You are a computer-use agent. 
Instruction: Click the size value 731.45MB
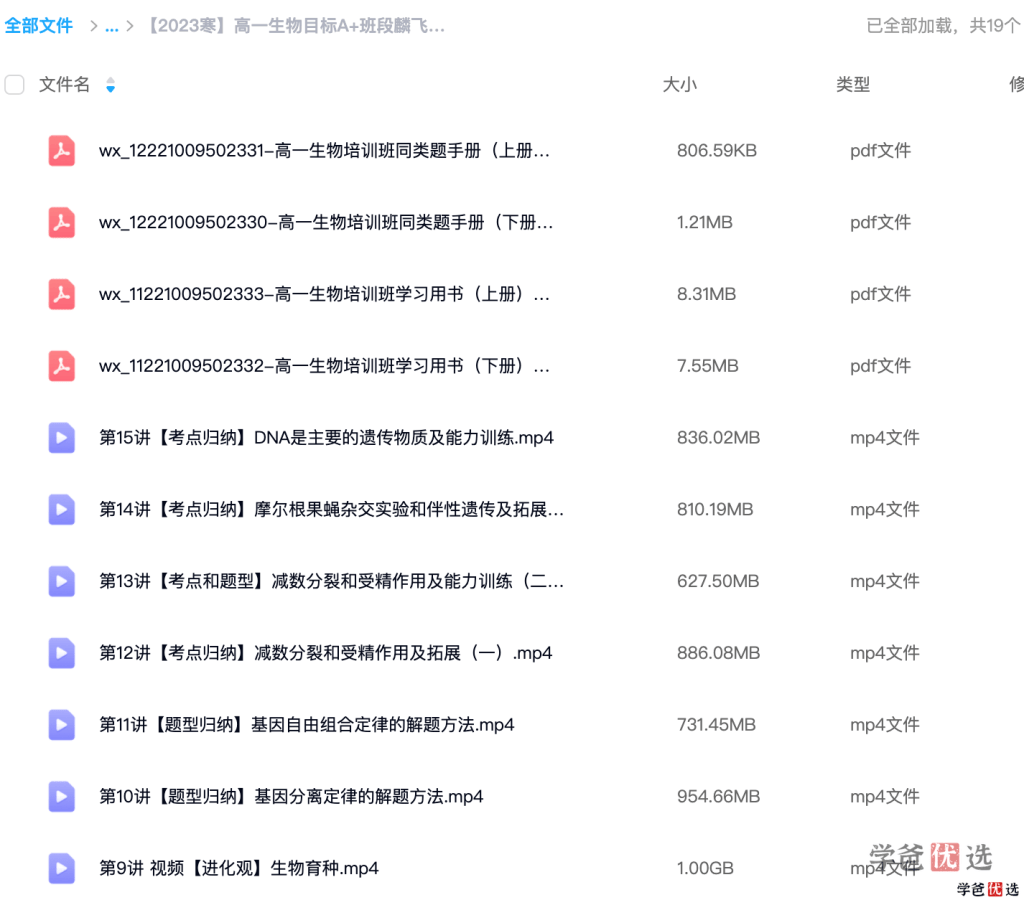pos(716,725)
